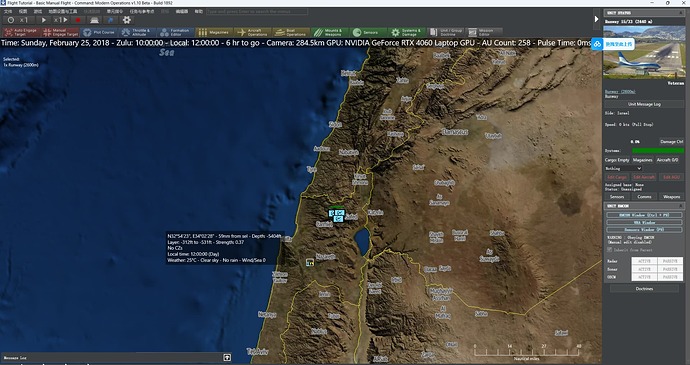Viewport: 690px width, 365px height.
Task: Open Boat Operations
Action: pos(291,33)
